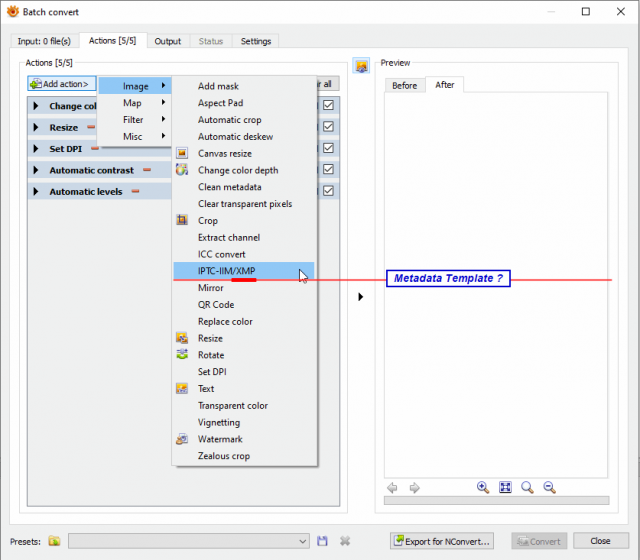The image size is (640, 560).
Task: Expand the Filter submenu
Action: [x=133, y=120]
